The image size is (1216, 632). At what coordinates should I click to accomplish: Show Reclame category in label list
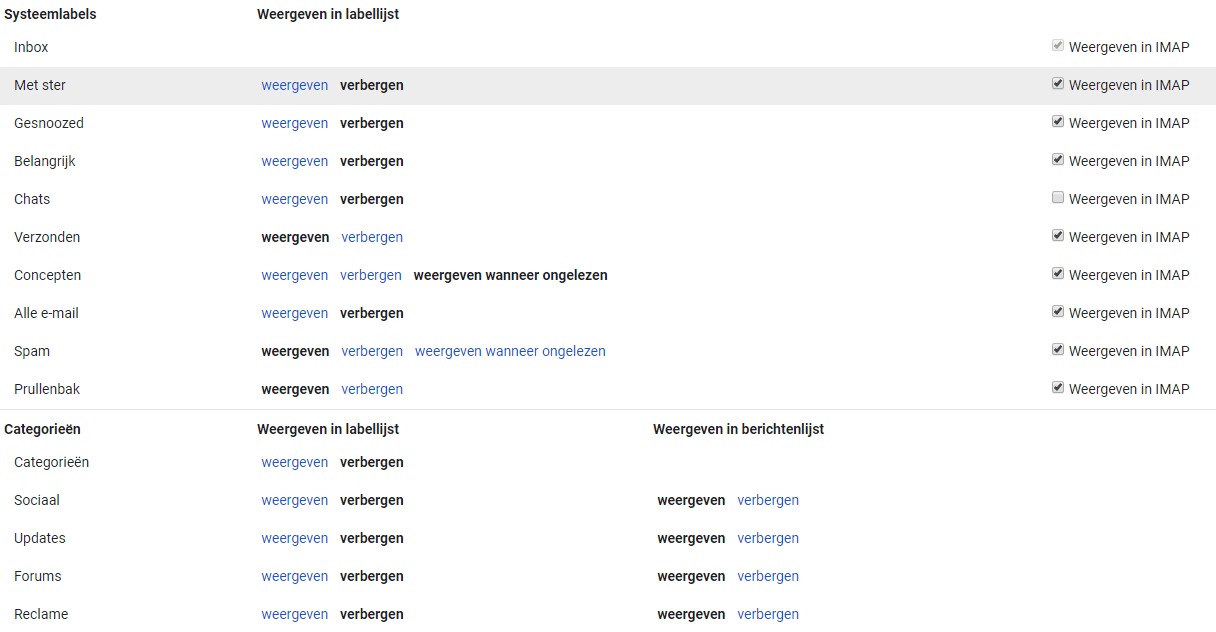(x=295, y=614)
